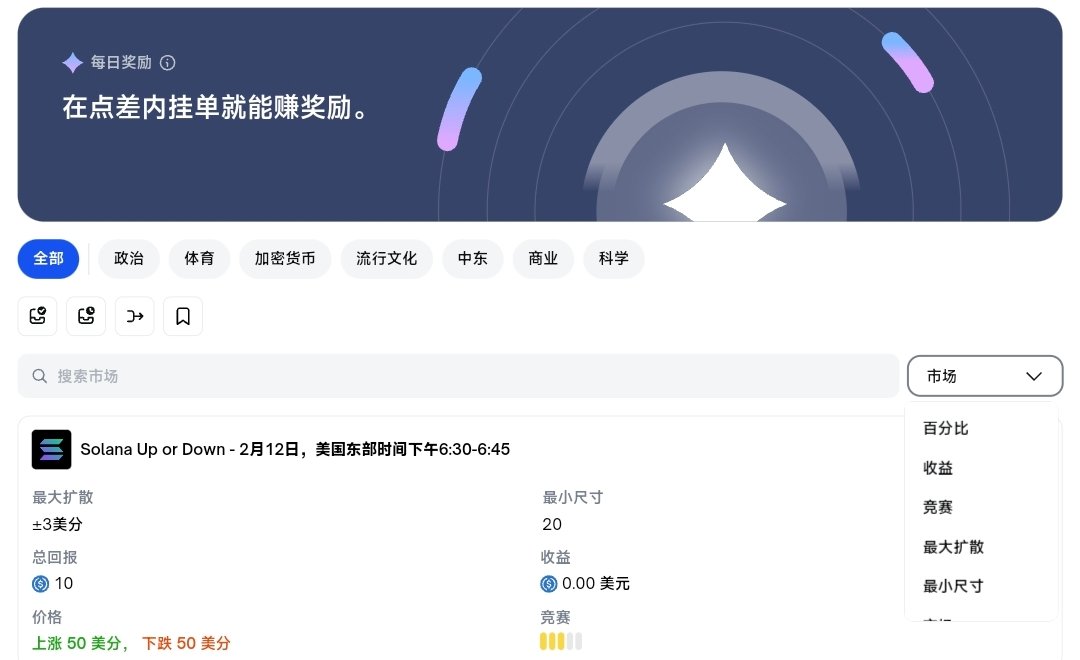The image size is (1080, 660).
Task: Click the sparkle star icon beside 每日奖励
Action: (72, 63)
